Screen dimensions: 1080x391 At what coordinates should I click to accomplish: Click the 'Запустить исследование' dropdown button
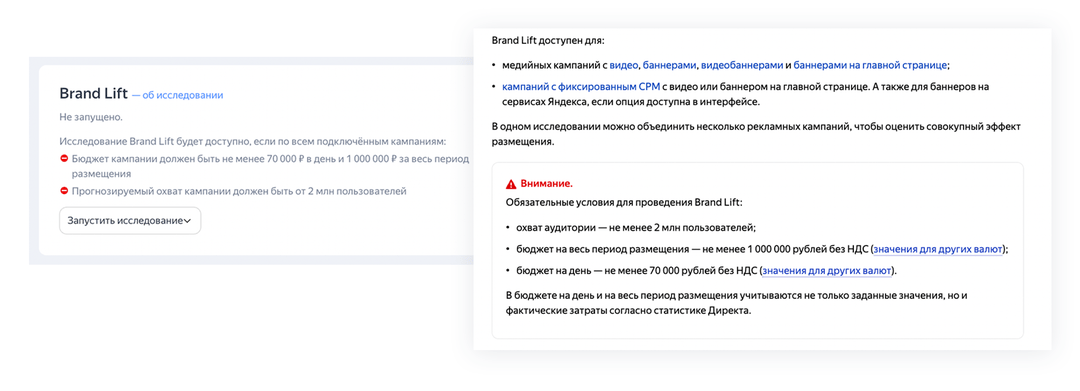[x=130, y=221]
